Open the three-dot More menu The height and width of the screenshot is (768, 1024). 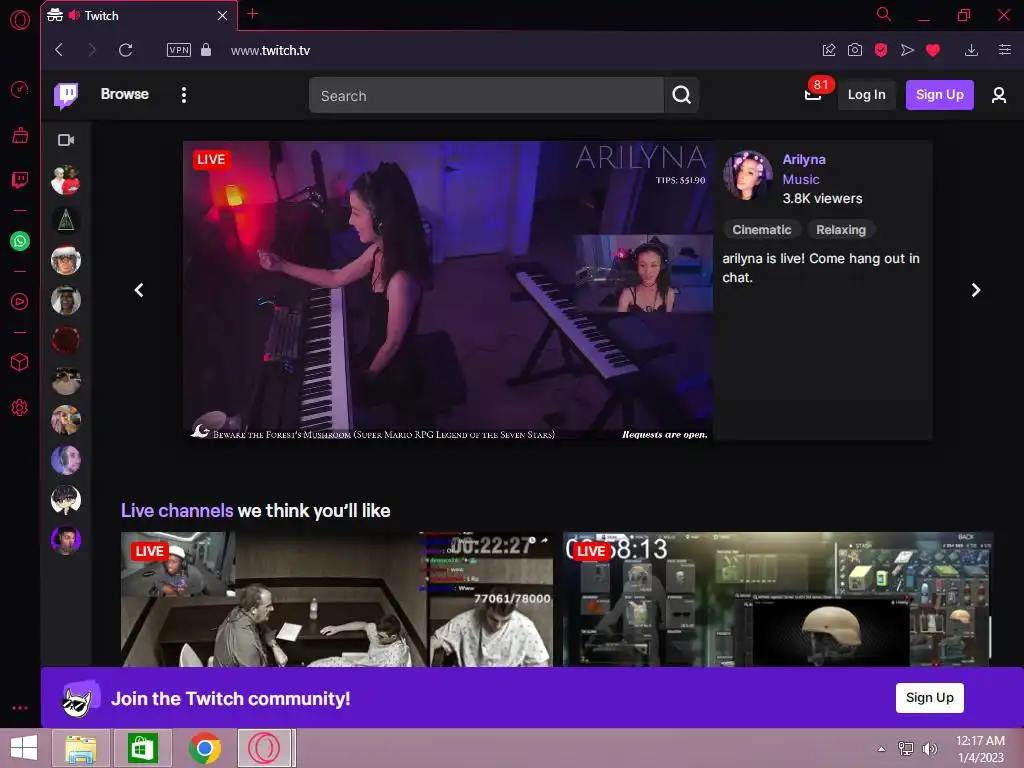[x=184, y=95]
